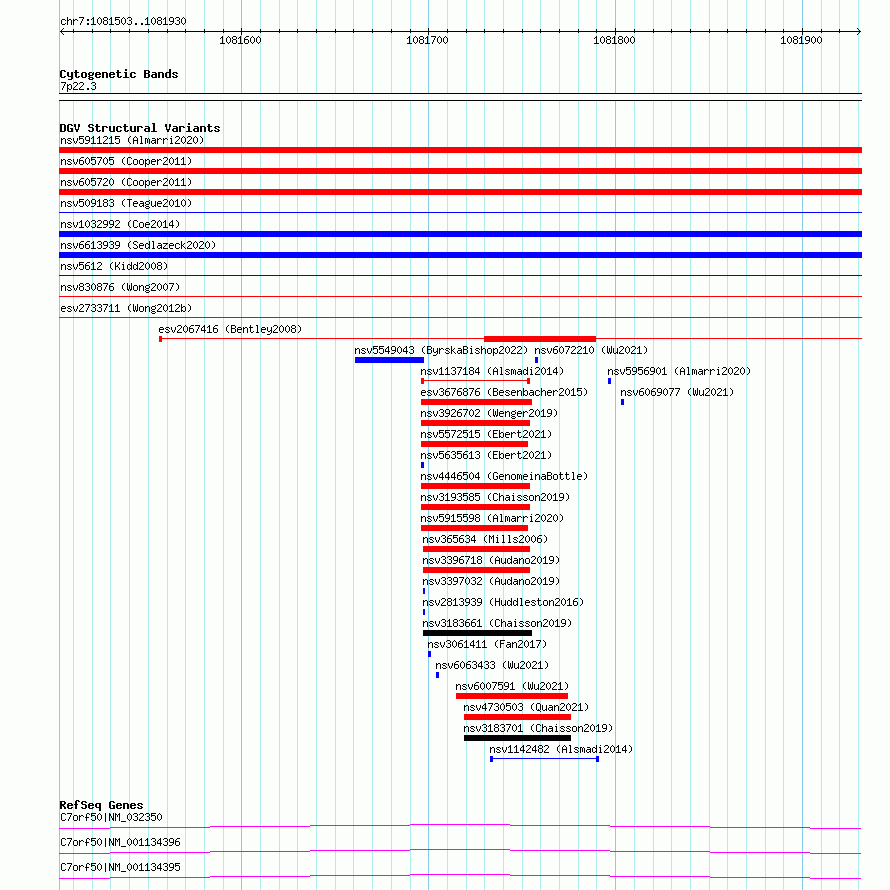
Task: Click nsv5635613 (Ebert2021) label
Action: (x=486, y=455)
